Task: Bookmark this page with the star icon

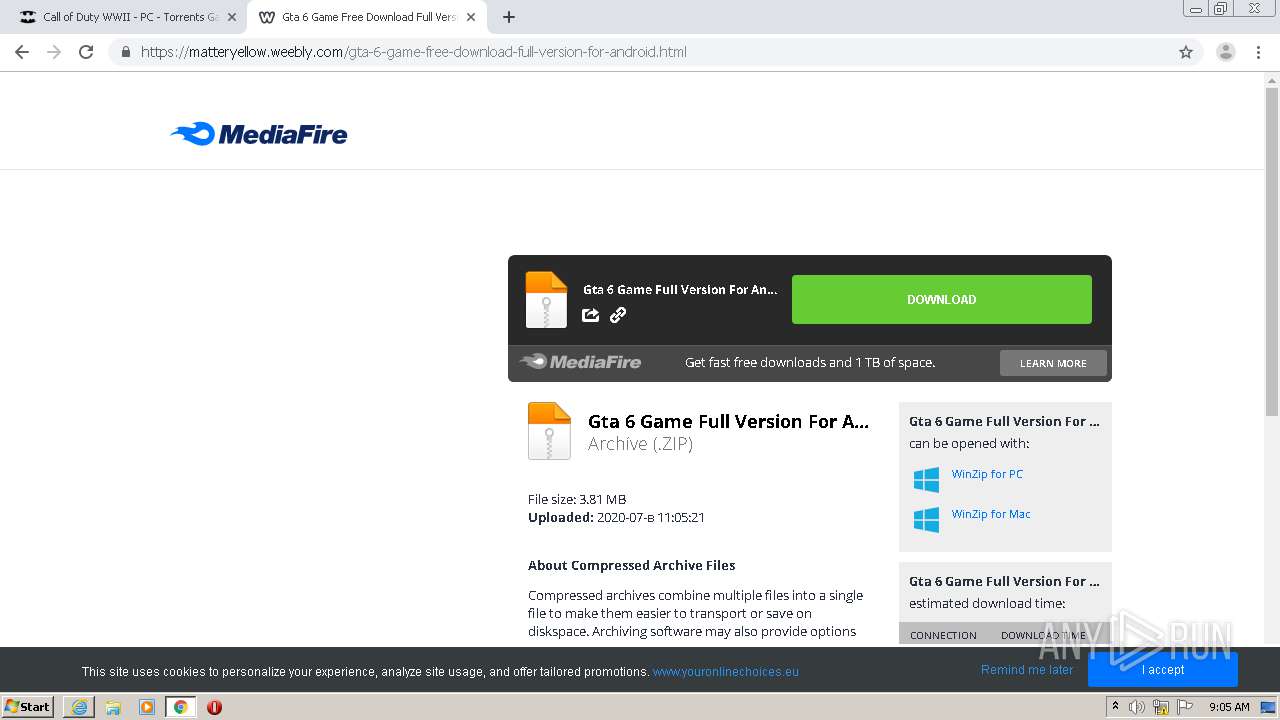Action: (x=1186, y=52)
